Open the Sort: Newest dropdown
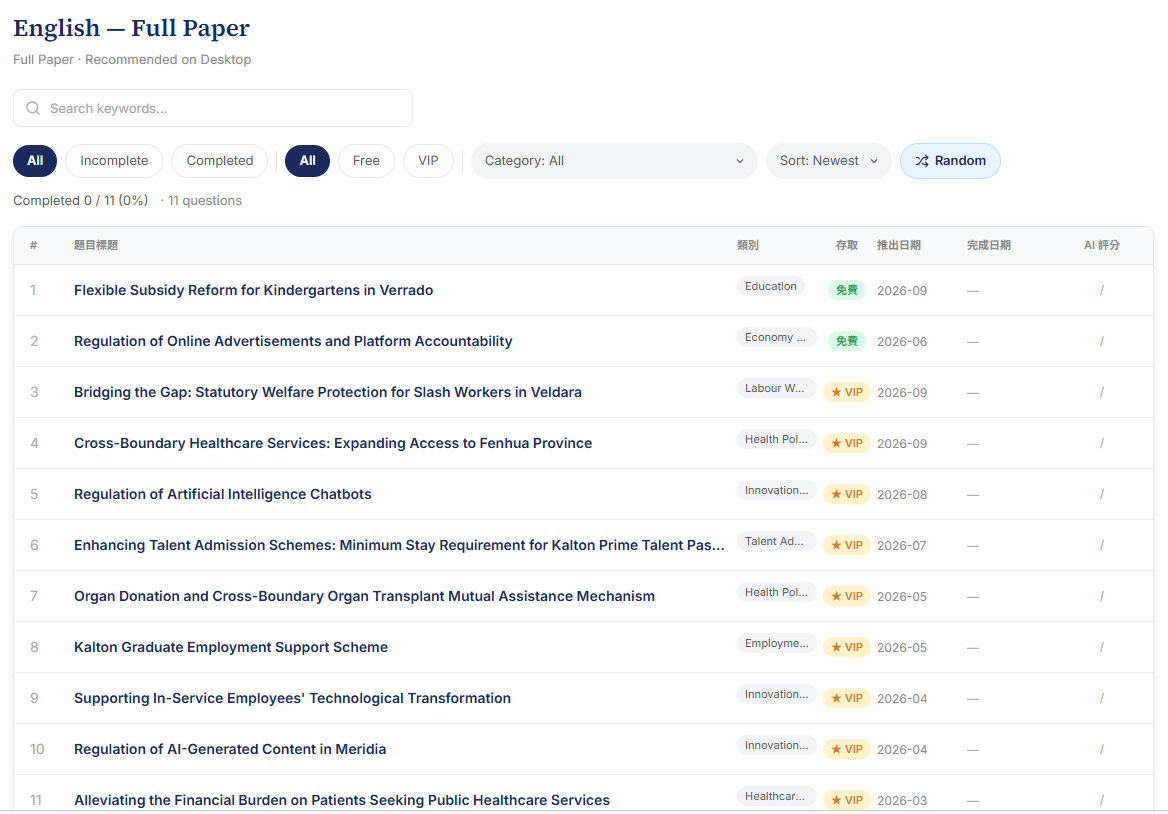Image resolution: width=1168 pixels, height=814 pixels. [x=829, y=161]
